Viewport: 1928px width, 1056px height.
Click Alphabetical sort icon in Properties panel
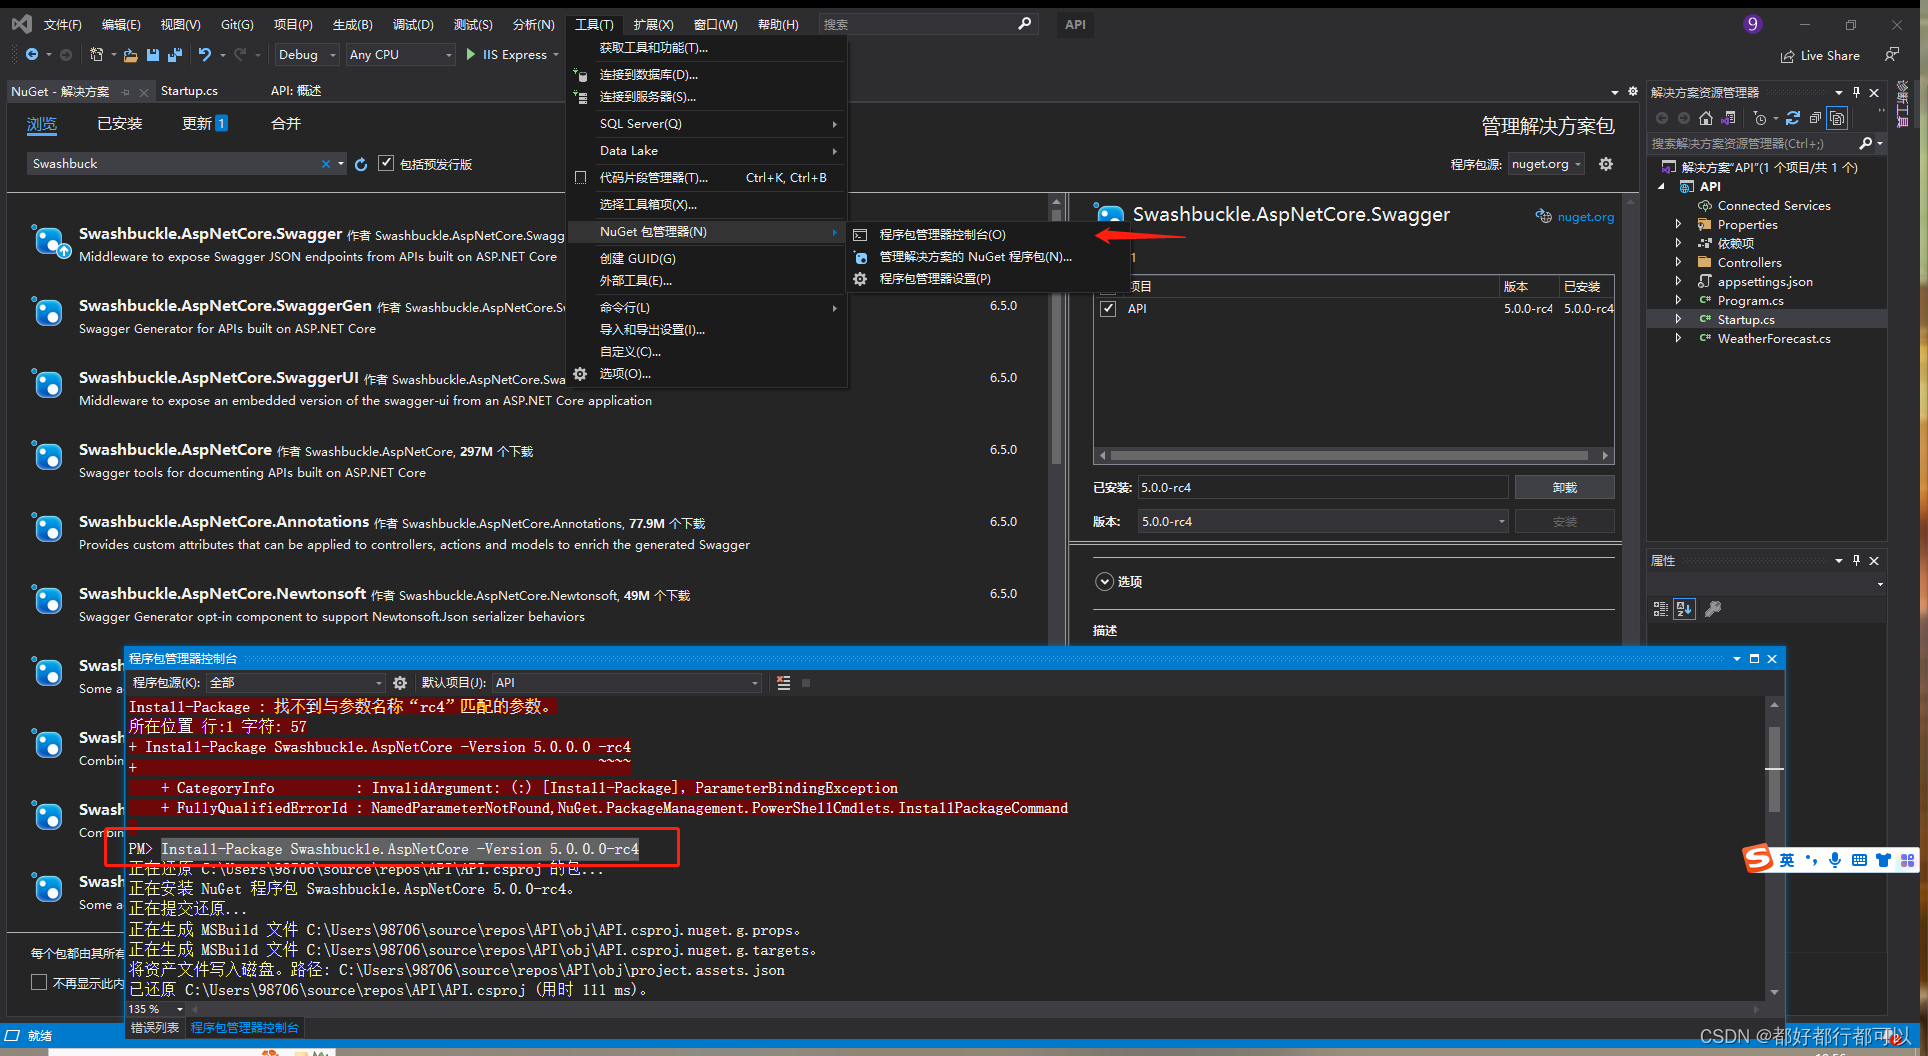(x=1685, y=609)
